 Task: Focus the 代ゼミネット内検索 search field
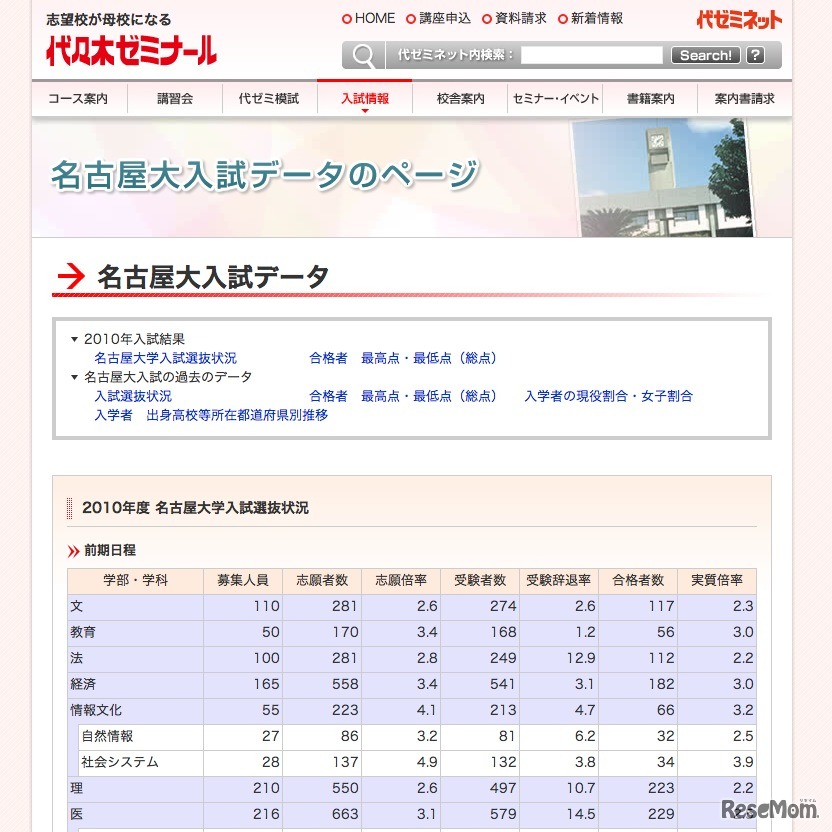point(592,55)
